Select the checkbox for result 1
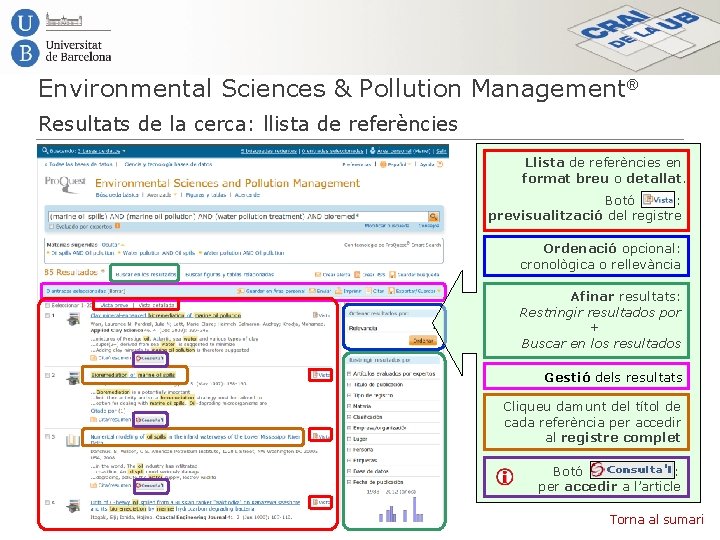The width and height of the screenshot is (720, 540). click(x=47, y=315)
